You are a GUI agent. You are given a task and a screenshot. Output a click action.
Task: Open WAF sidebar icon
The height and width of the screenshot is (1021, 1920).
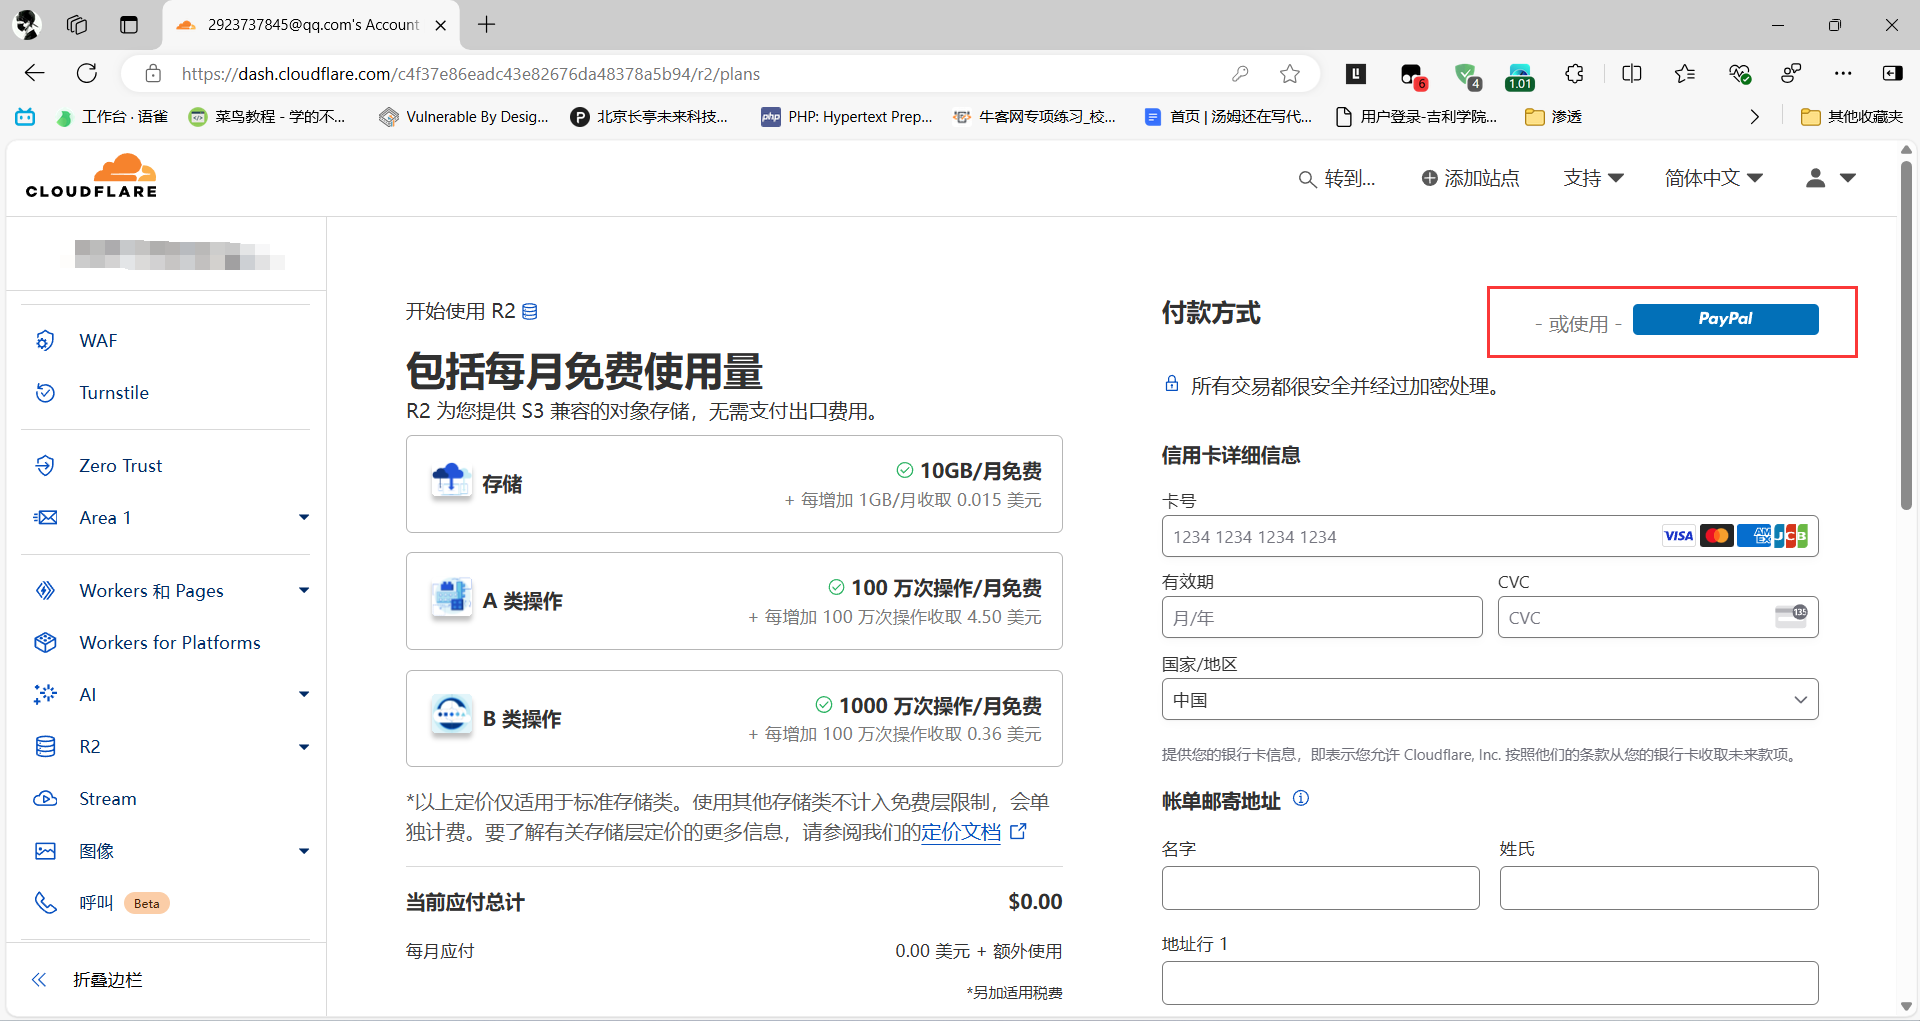(x=45, y=341)
